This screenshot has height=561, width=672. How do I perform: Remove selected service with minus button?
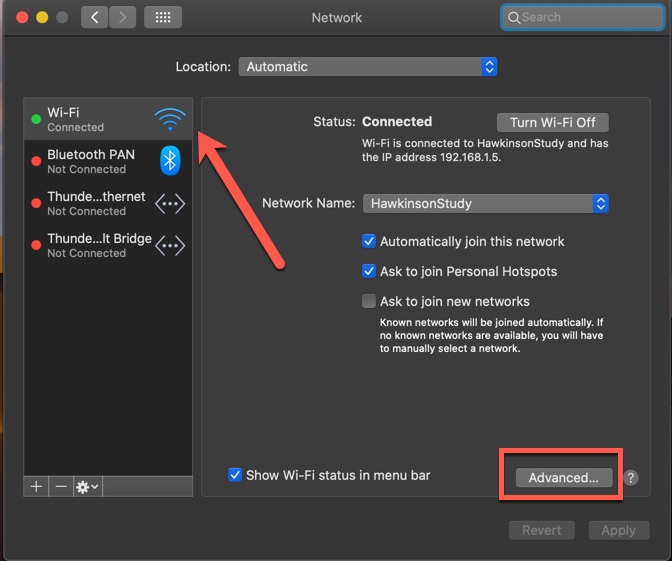pyautogui.click(x=61, y=486)
